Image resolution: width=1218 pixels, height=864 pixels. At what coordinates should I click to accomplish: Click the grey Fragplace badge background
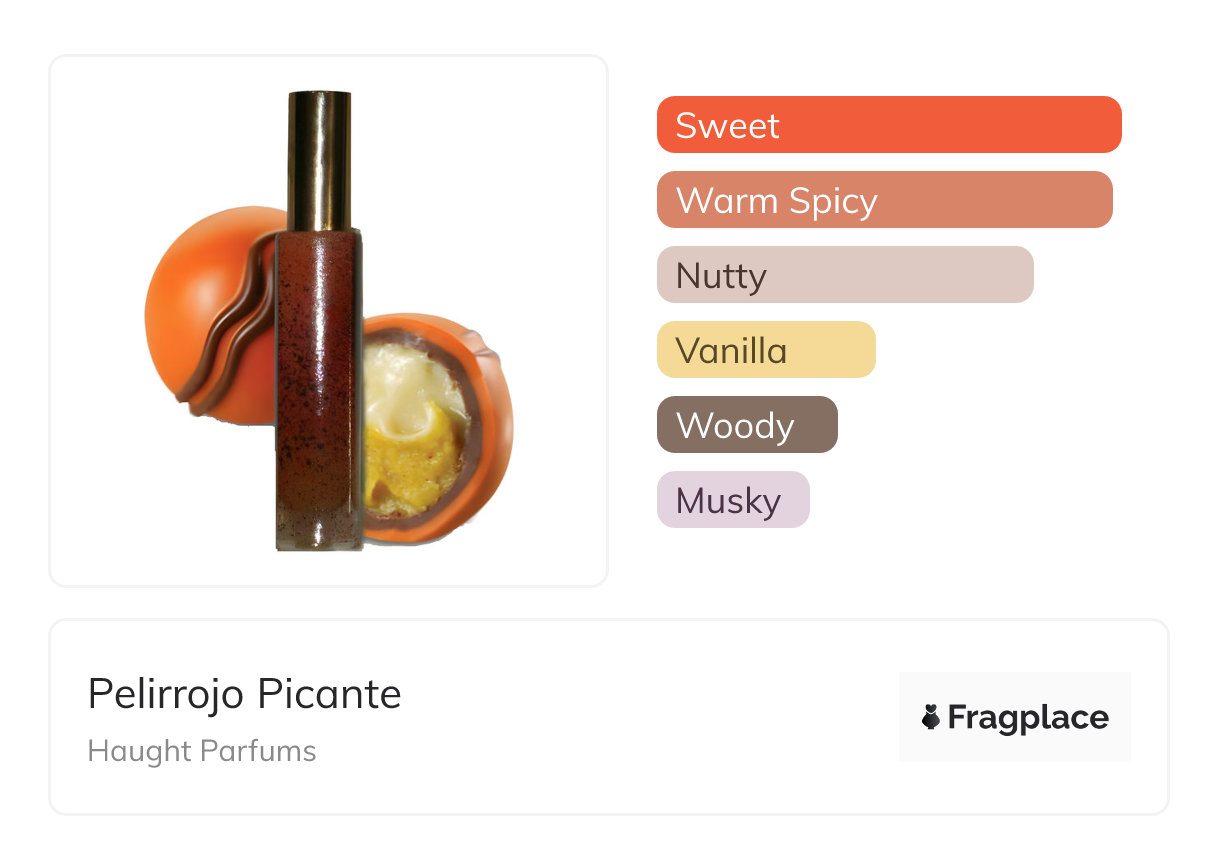1014,685
